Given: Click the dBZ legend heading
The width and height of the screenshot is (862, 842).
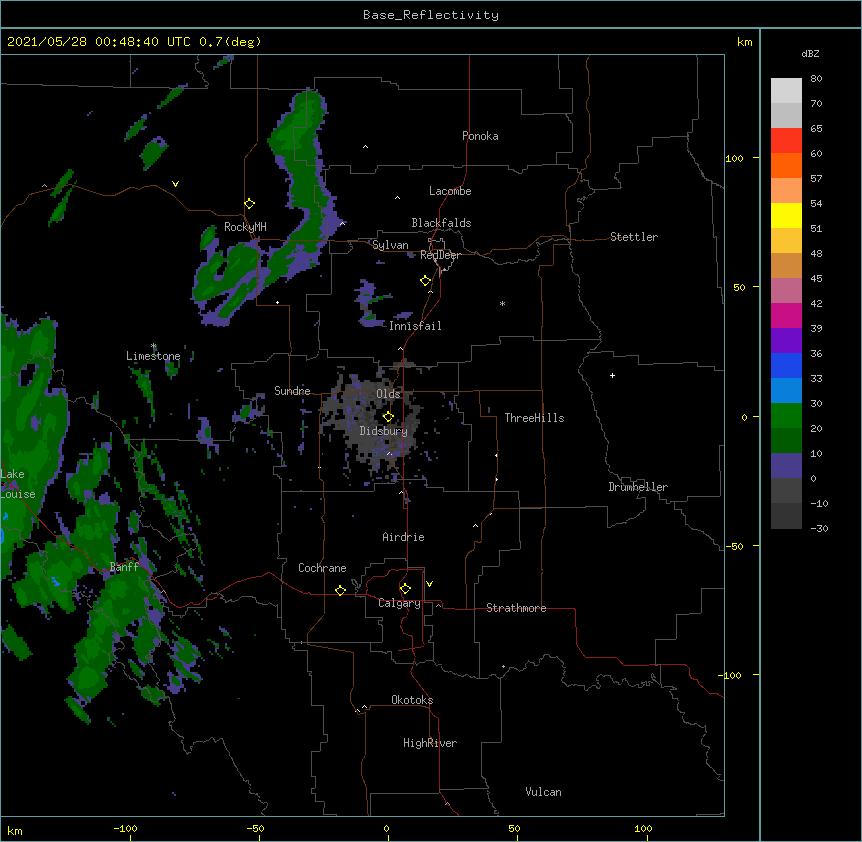Looking at the screenshot, I should (x=810, y=54).
